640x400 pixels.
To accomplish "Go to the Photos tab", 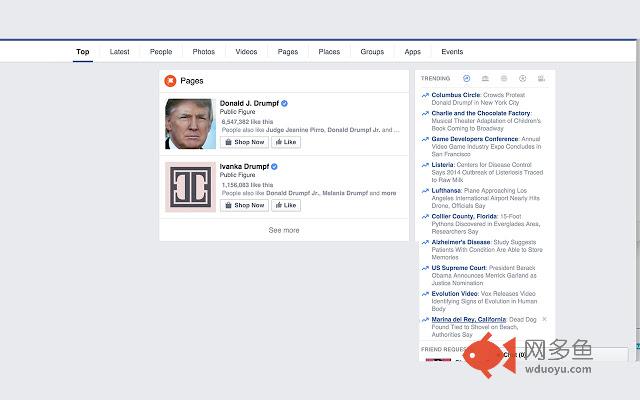I will click(x=204, y=52).
